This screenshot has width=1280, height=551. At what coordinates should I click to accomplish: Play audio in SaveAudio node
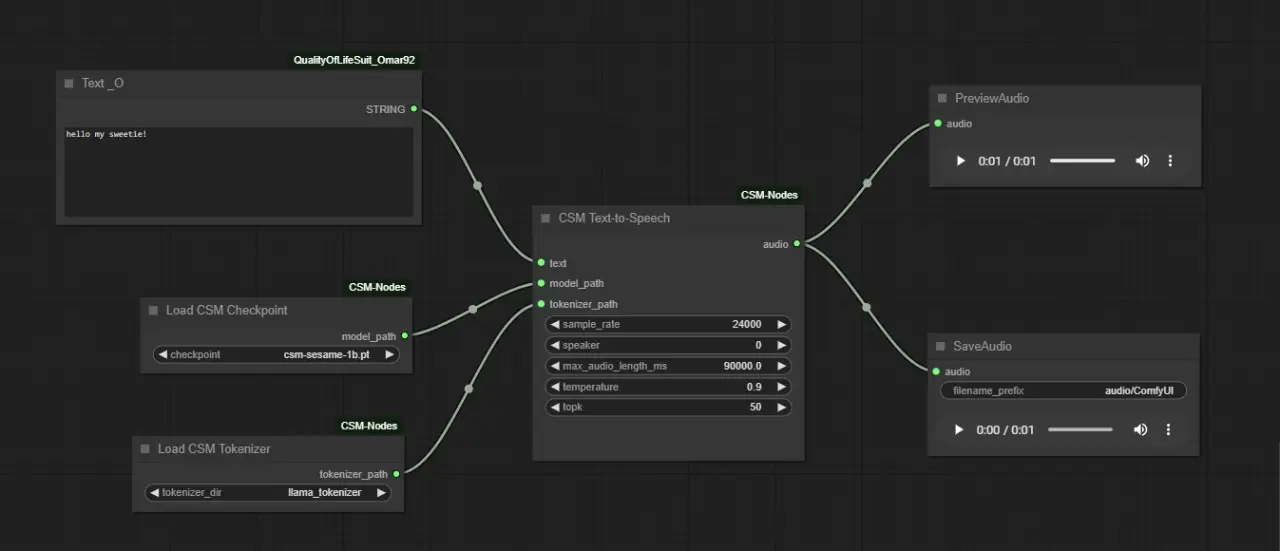click(958, 430)
